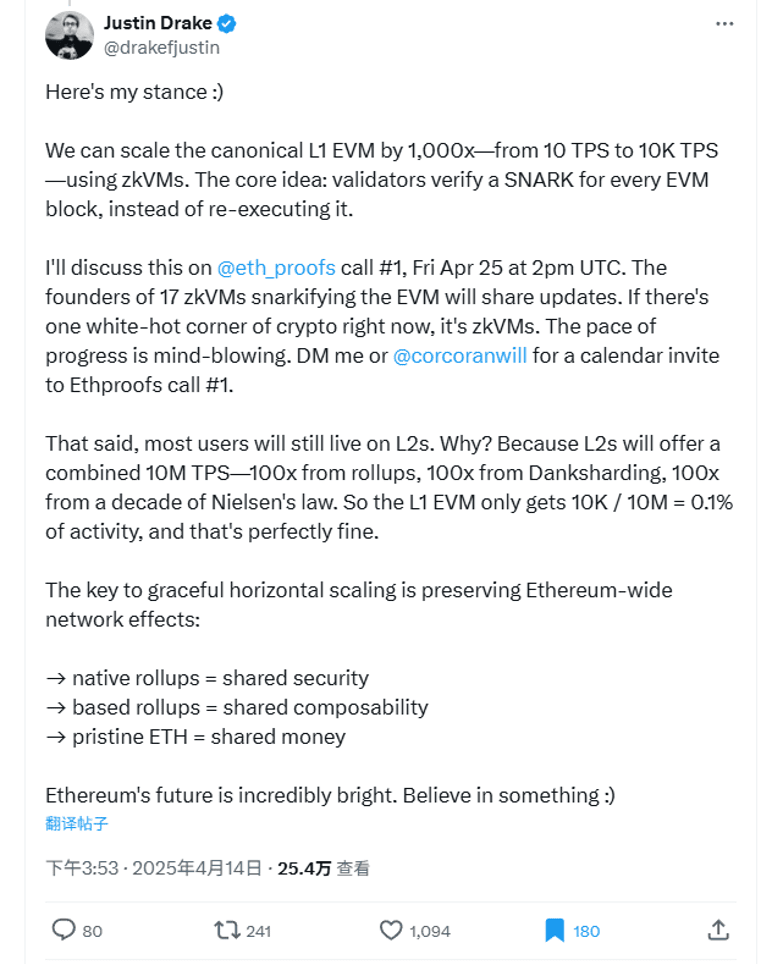The image size is (772, 964).
Task: Click the retweet icon
Action: (x=227, y=930)
